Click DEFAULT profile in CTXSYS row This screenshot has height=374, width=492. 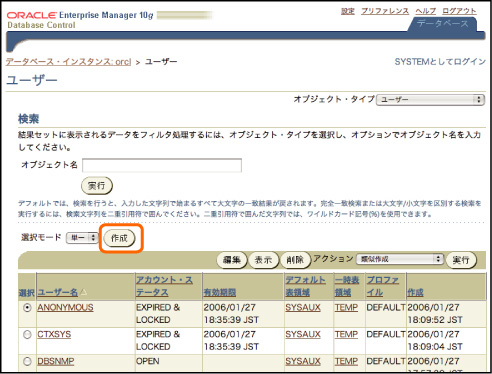[386, 334]
